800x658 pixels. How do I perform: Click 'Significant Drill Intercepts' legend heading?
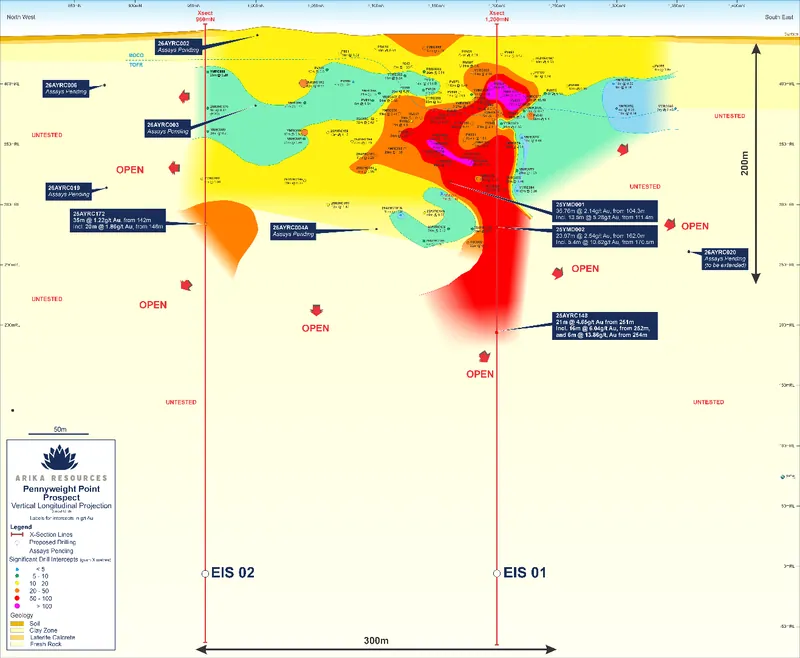pos(44,560)
